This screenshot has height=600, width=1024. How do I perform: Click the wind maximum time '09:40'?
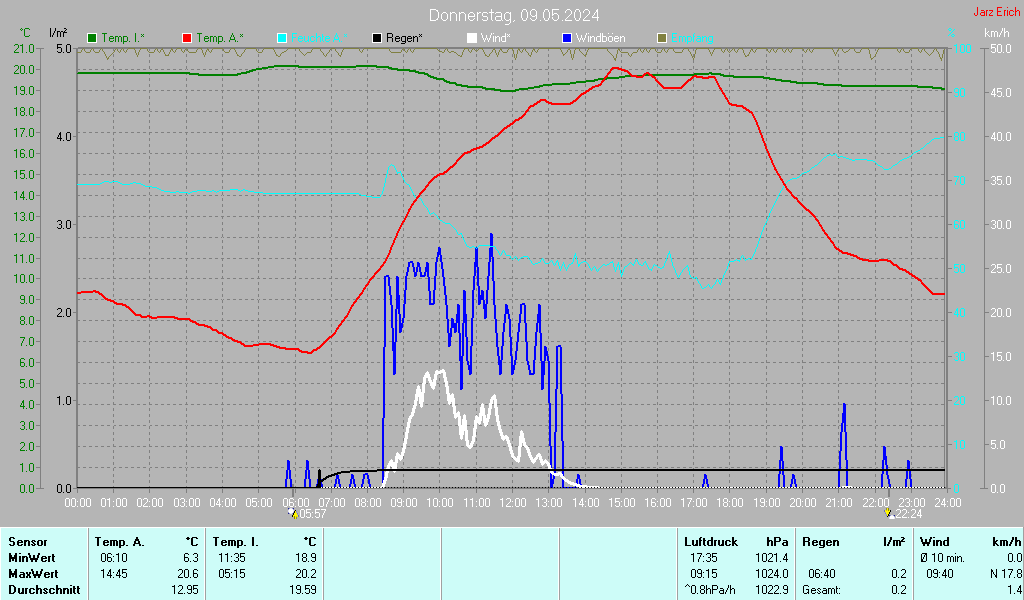pyautogui.click(x=940, y=574)
